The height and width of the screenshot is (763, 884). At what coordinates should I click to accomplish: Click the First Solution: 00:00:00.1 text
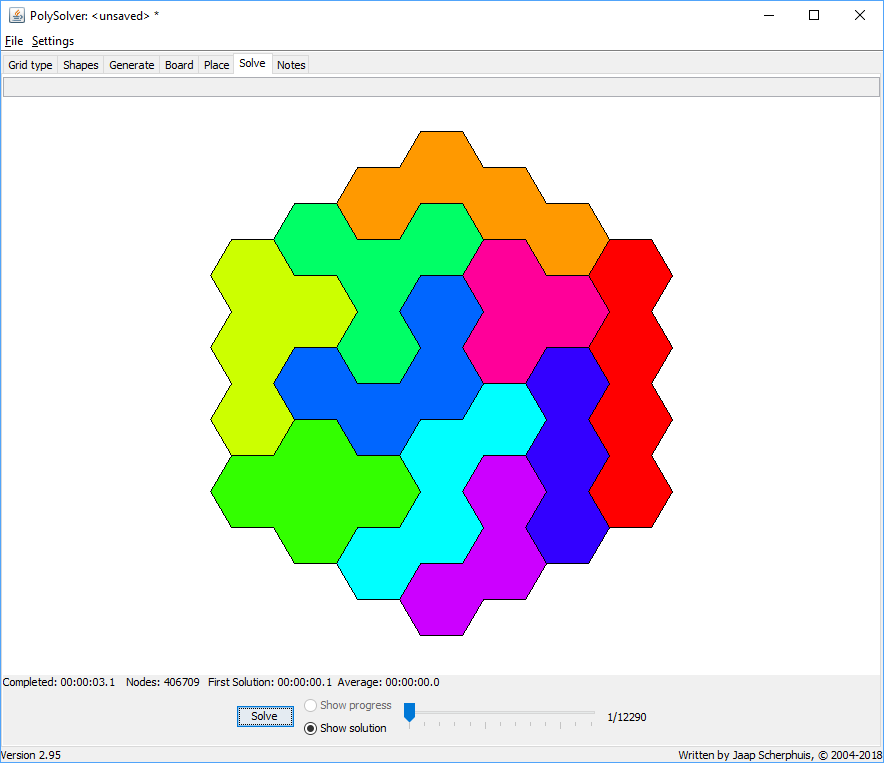[x=269, y=682]
